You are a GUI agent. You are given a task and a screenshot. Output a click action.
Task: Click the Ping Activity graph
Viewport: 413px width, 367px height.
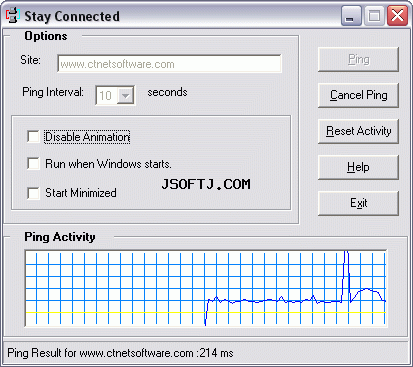(x=206, y=288)
